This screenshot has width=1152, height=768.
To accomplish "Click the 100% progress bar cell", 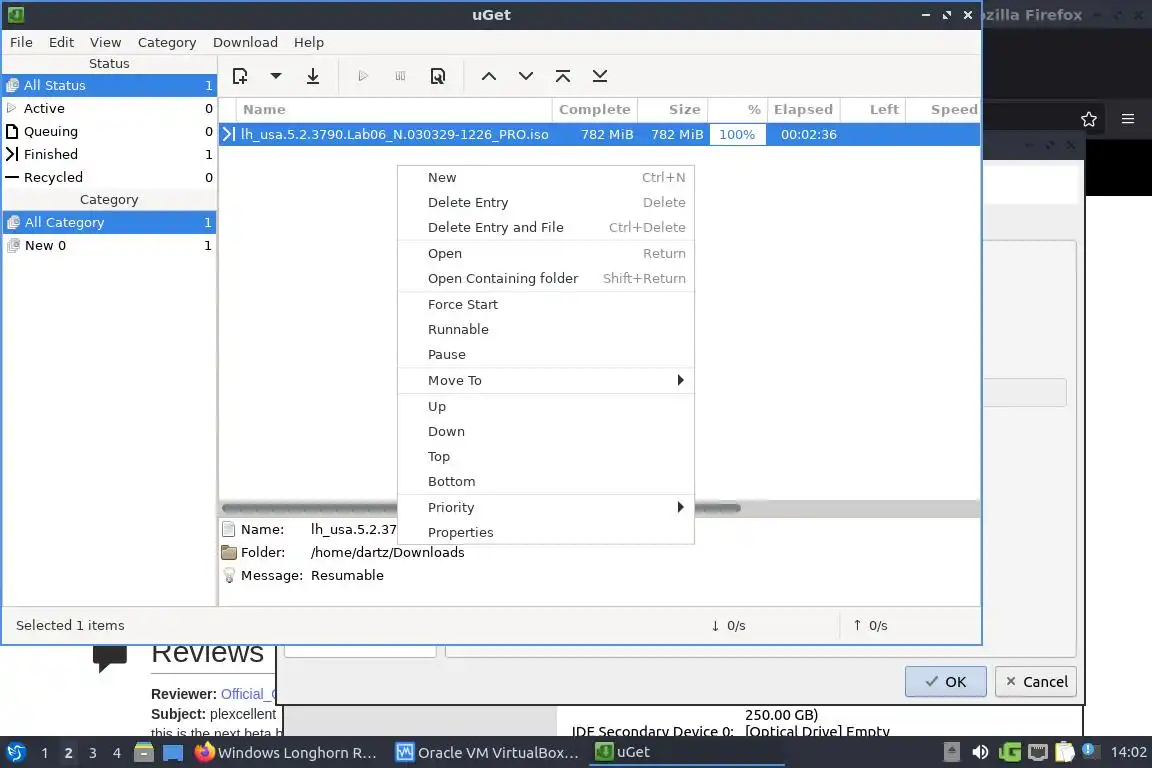I will coord(737,134).
